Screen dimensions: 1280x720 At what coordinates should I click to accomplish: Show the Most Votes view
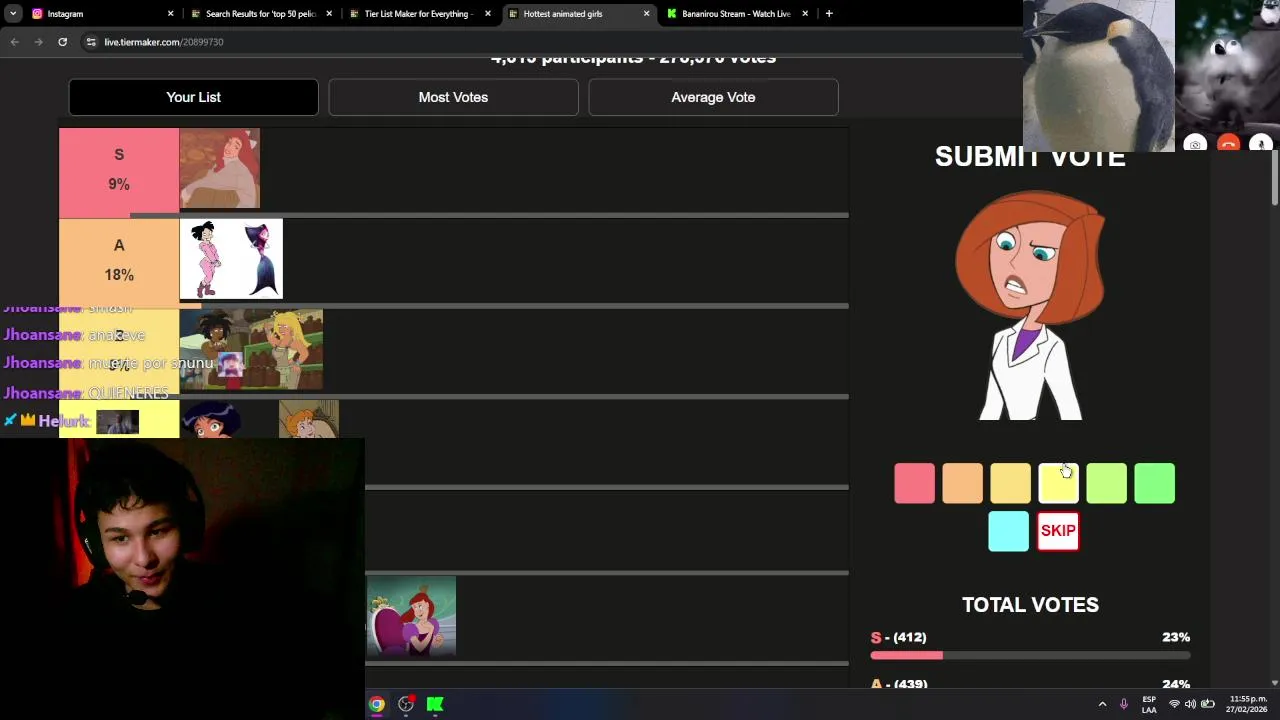pos(453,97)
